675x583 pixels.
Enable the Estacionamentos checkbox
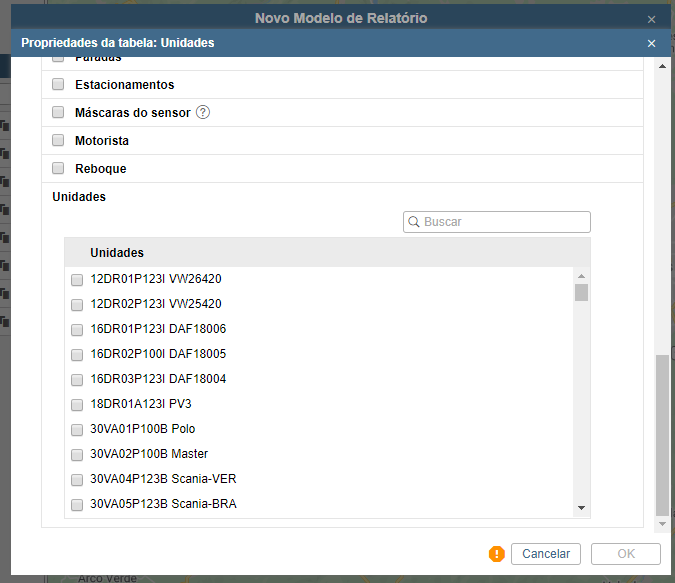(58, 85)
